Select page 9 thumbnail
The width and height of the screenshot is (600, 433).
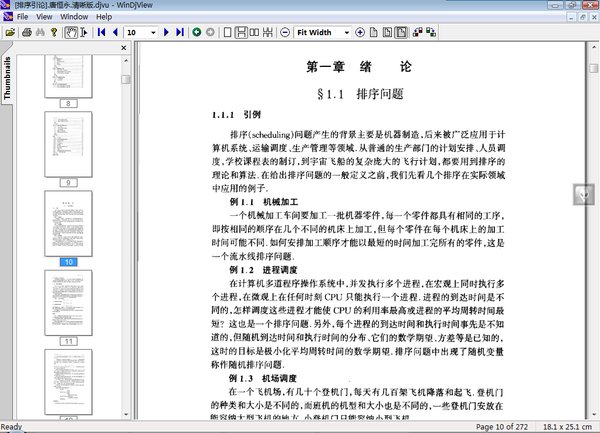coord(68,144)
